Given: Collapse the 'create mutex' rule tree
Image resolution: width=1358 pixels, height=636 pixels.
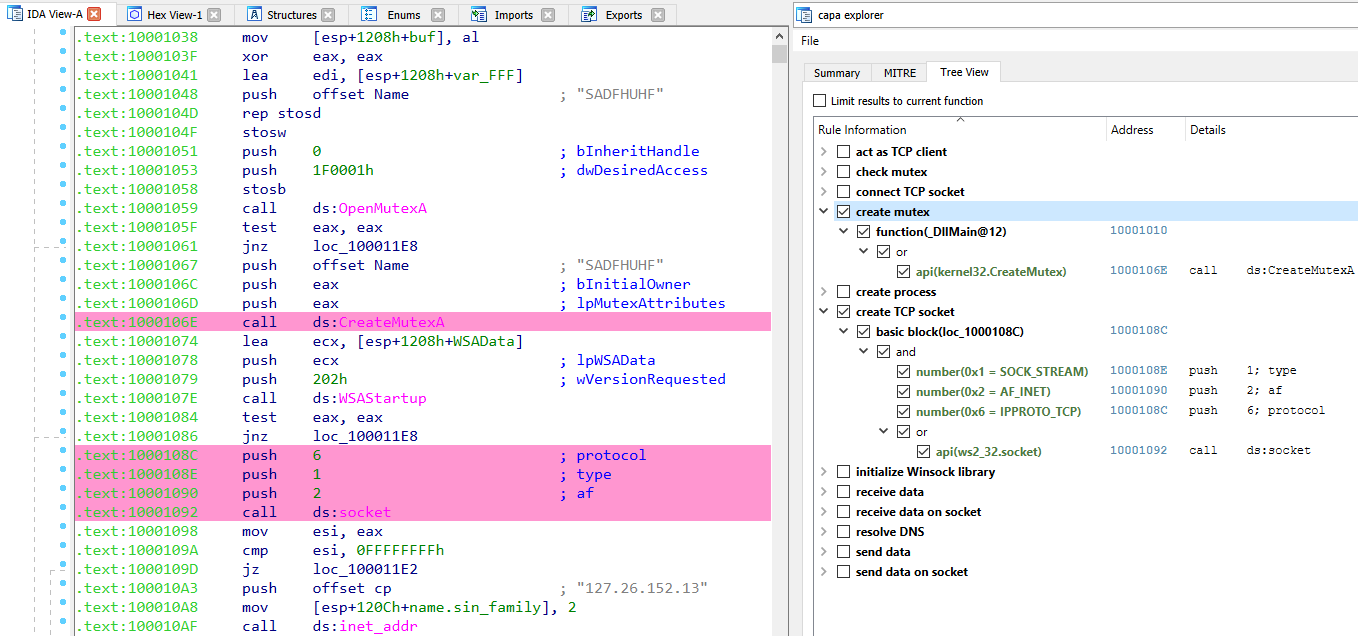Looking at the screenshot, I should 824,212.
